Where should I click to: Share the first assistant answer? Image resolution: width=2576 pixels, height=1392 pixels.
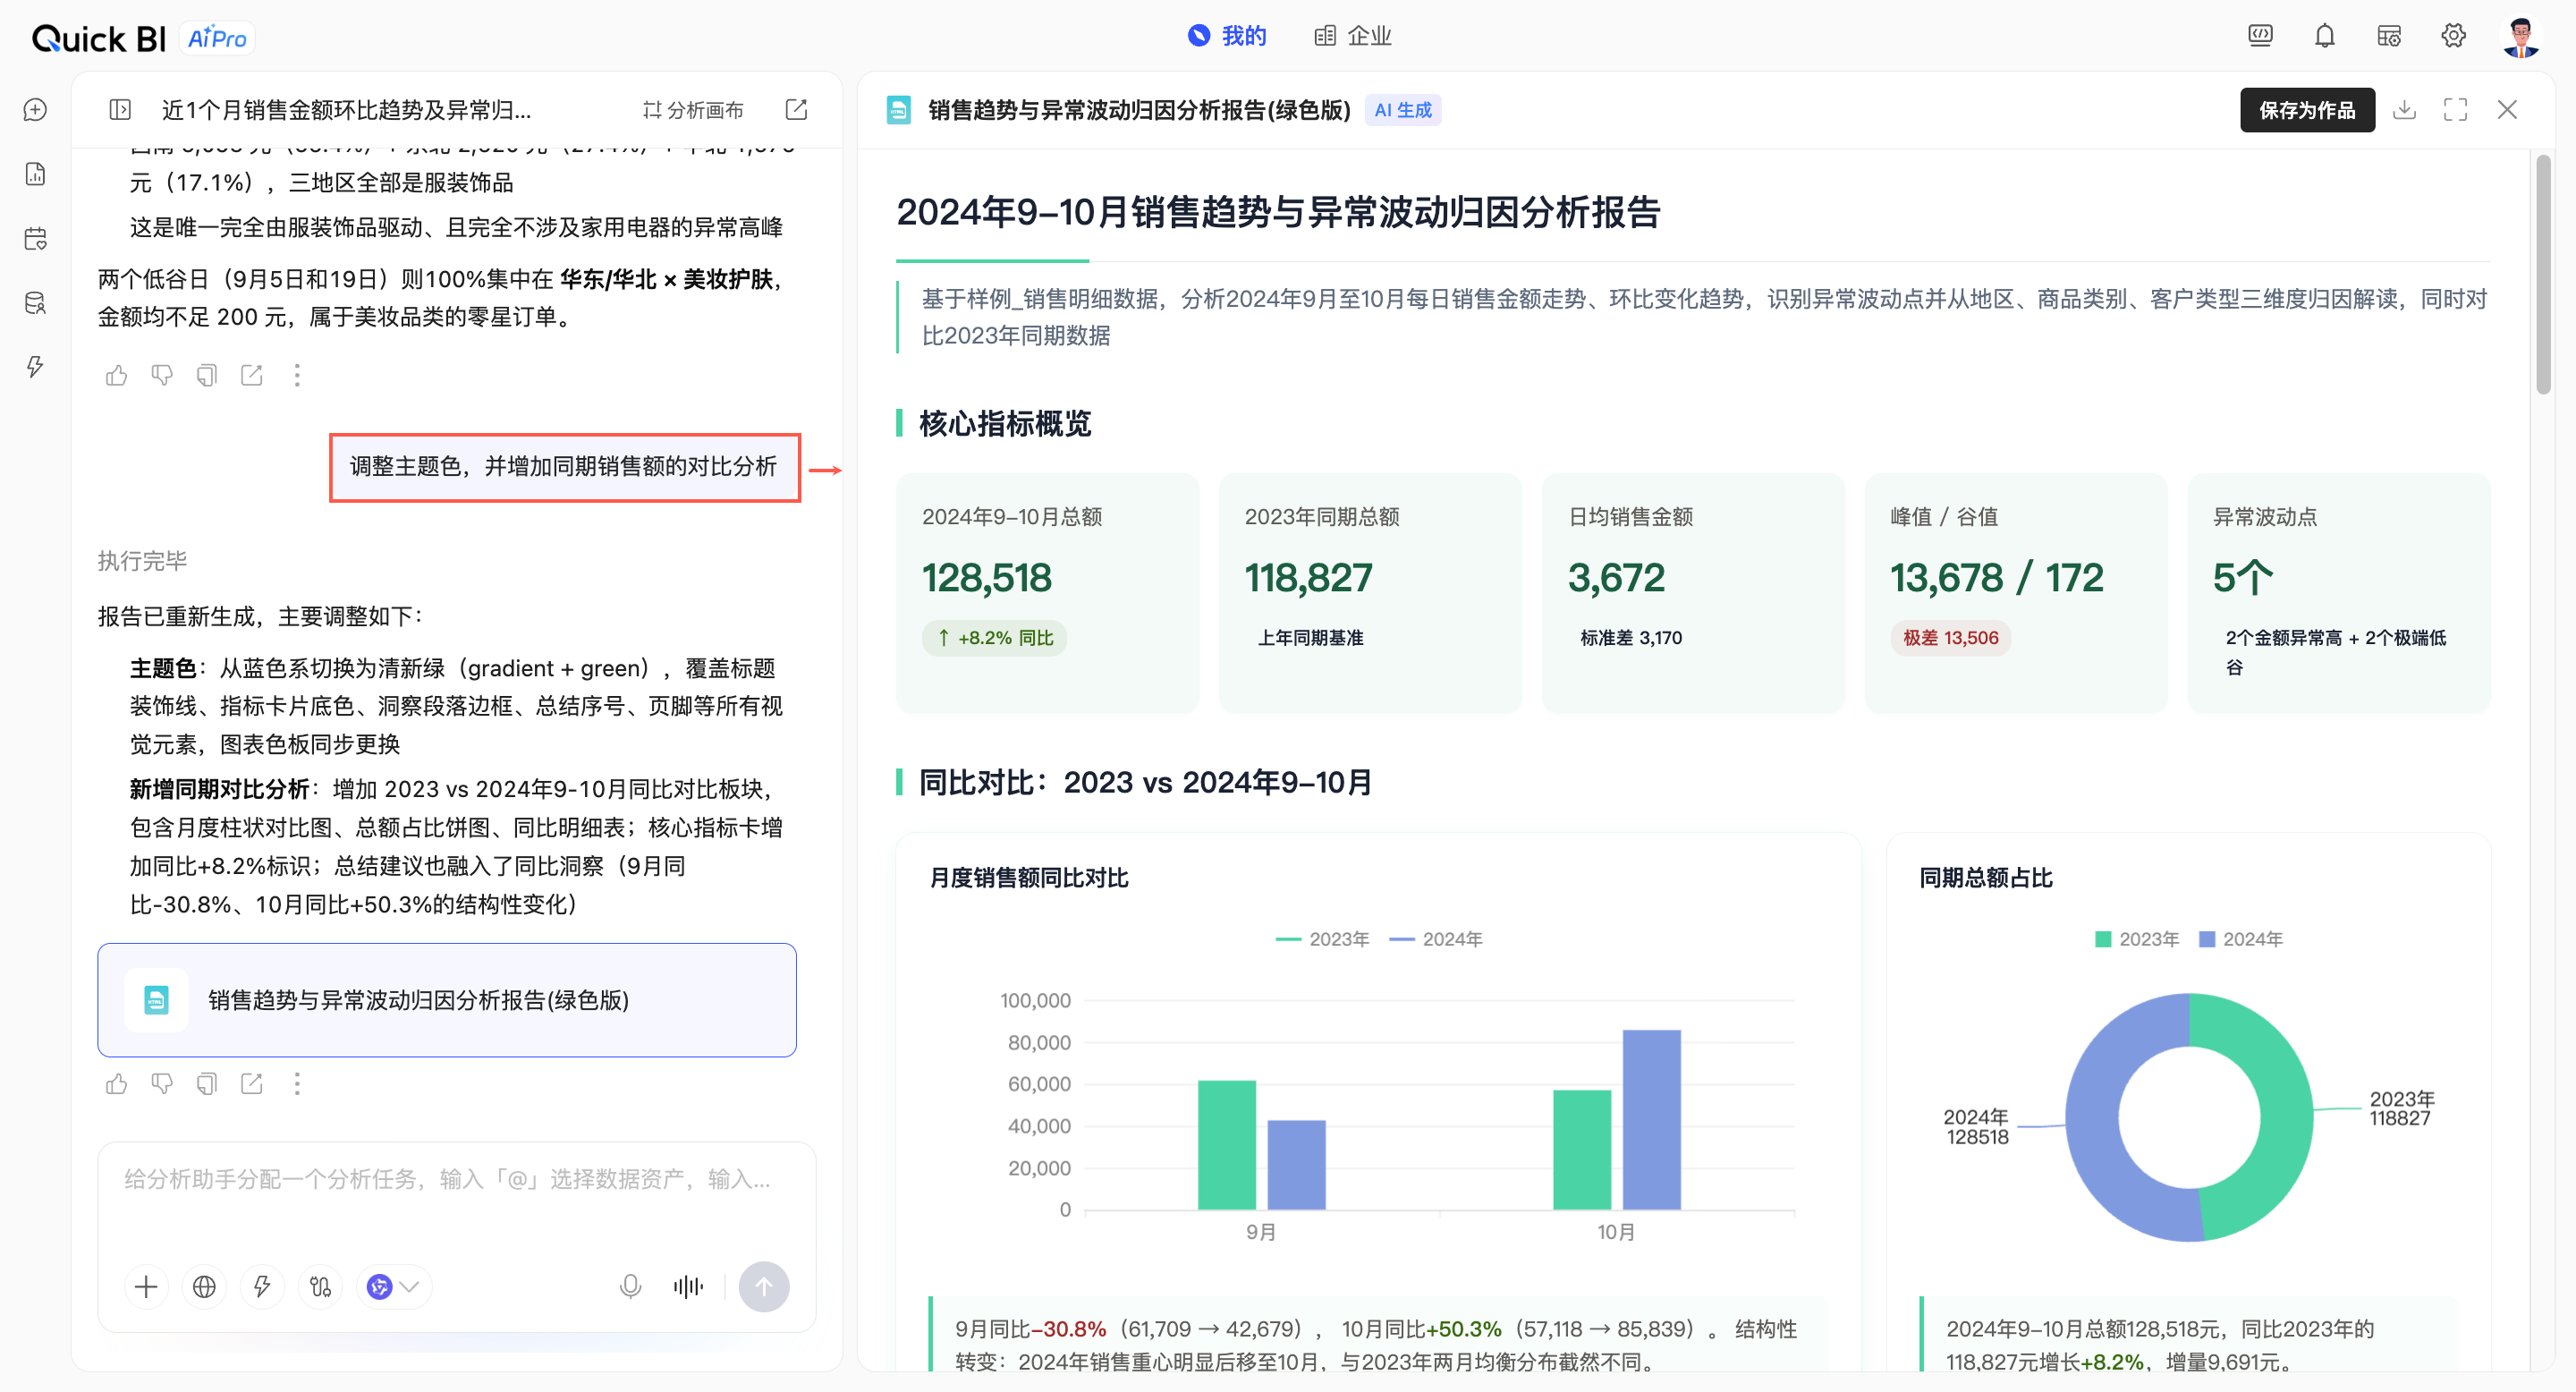(x=252, y=375)
